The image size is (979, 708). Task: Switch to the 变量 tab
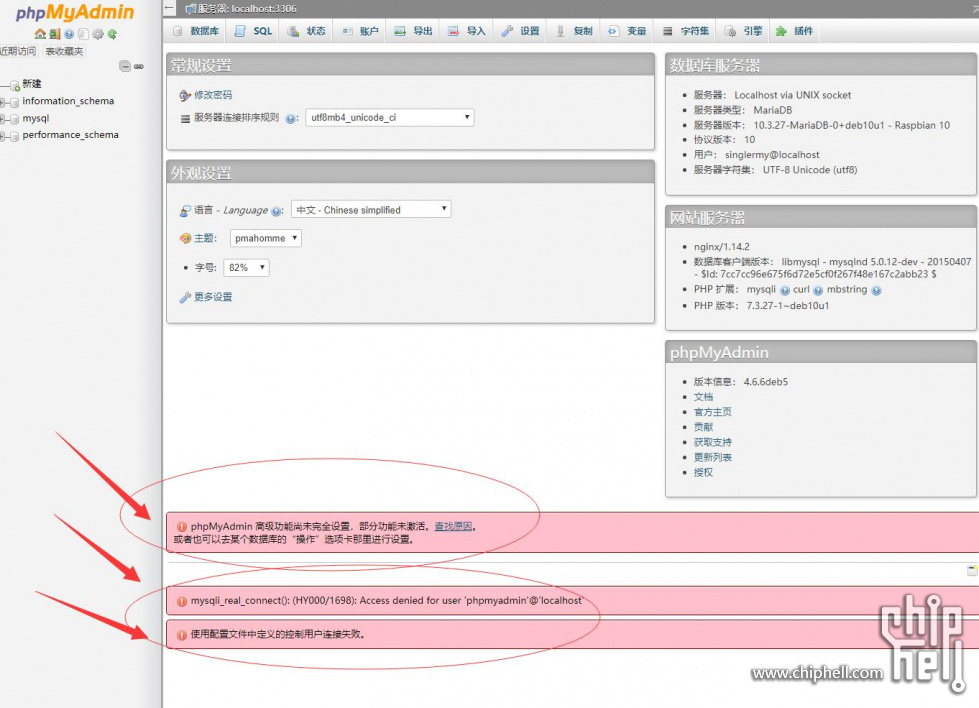click(x=627, y=31)
